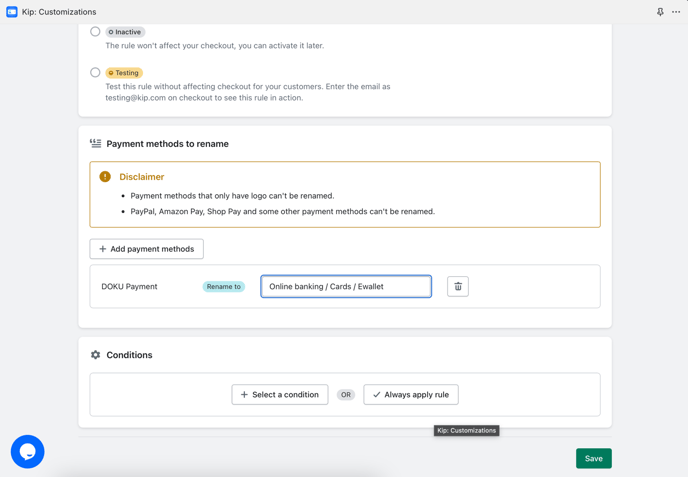The height and width of the screenshot is (477, 688).
Task: Focus the rename text field for DOKU Payment
Action: (346, 287)
